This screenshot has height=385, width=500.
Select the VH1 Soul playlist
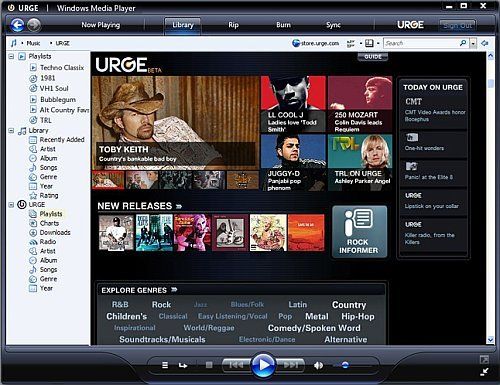coord(54,89)
